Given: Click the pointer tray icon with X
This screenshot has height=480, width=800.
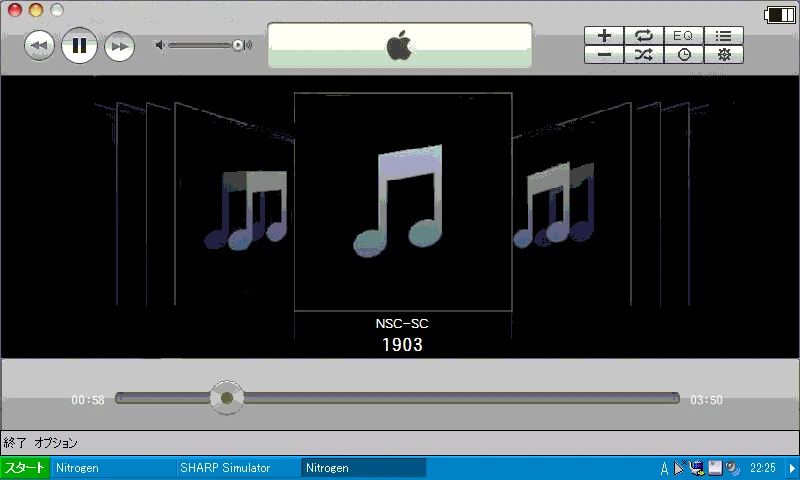Looking at the screenshot, I should [x=680, y=467].
